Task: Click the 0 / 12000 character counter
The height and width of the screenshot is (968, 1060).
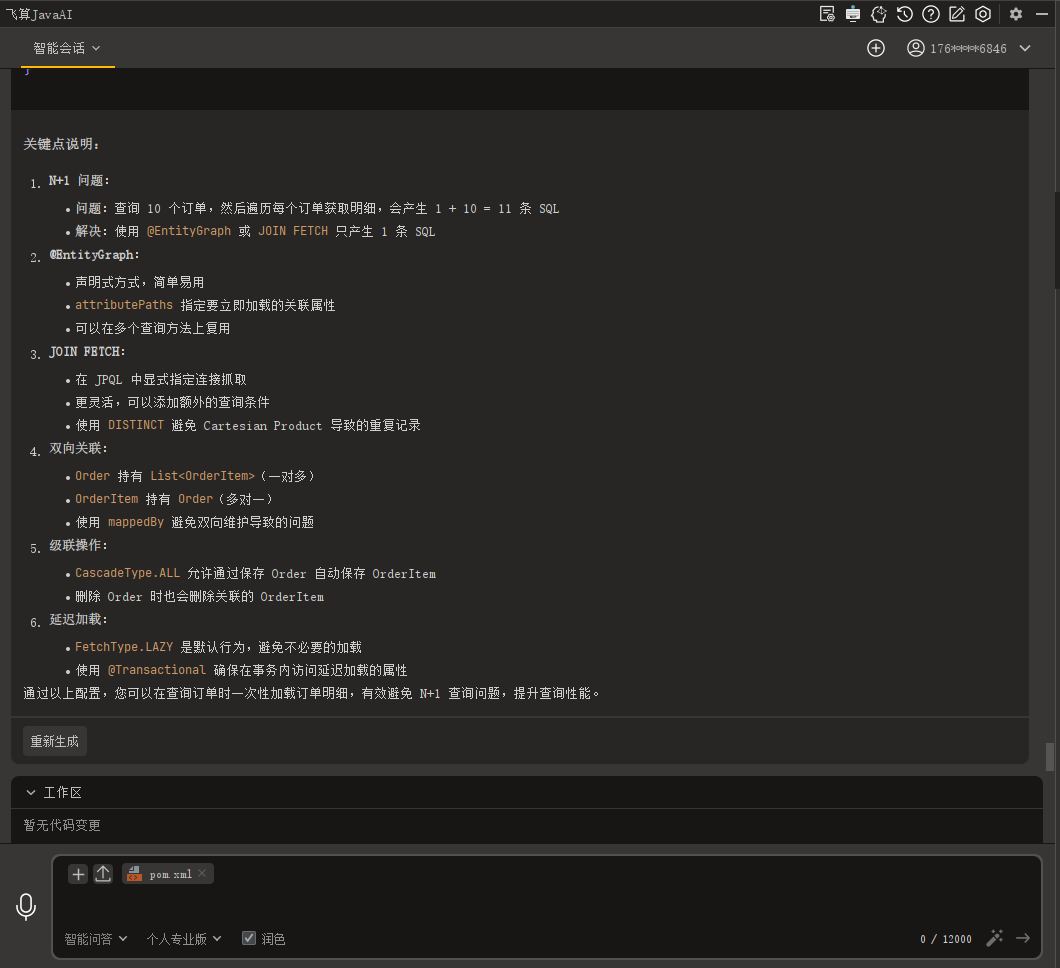Action: coord(946,939)
